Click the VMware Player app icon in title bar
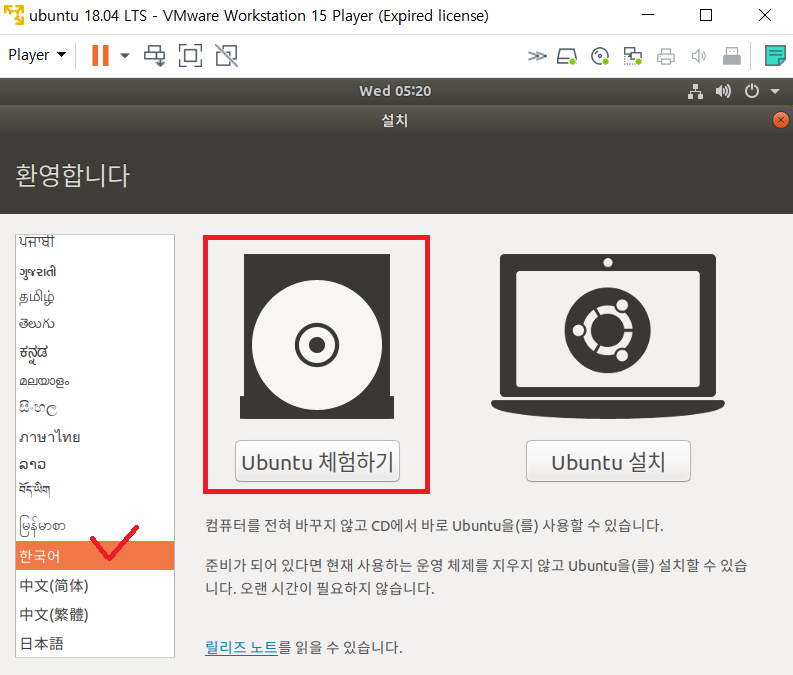This screenshot has height=675, width=793. [13, 15]
